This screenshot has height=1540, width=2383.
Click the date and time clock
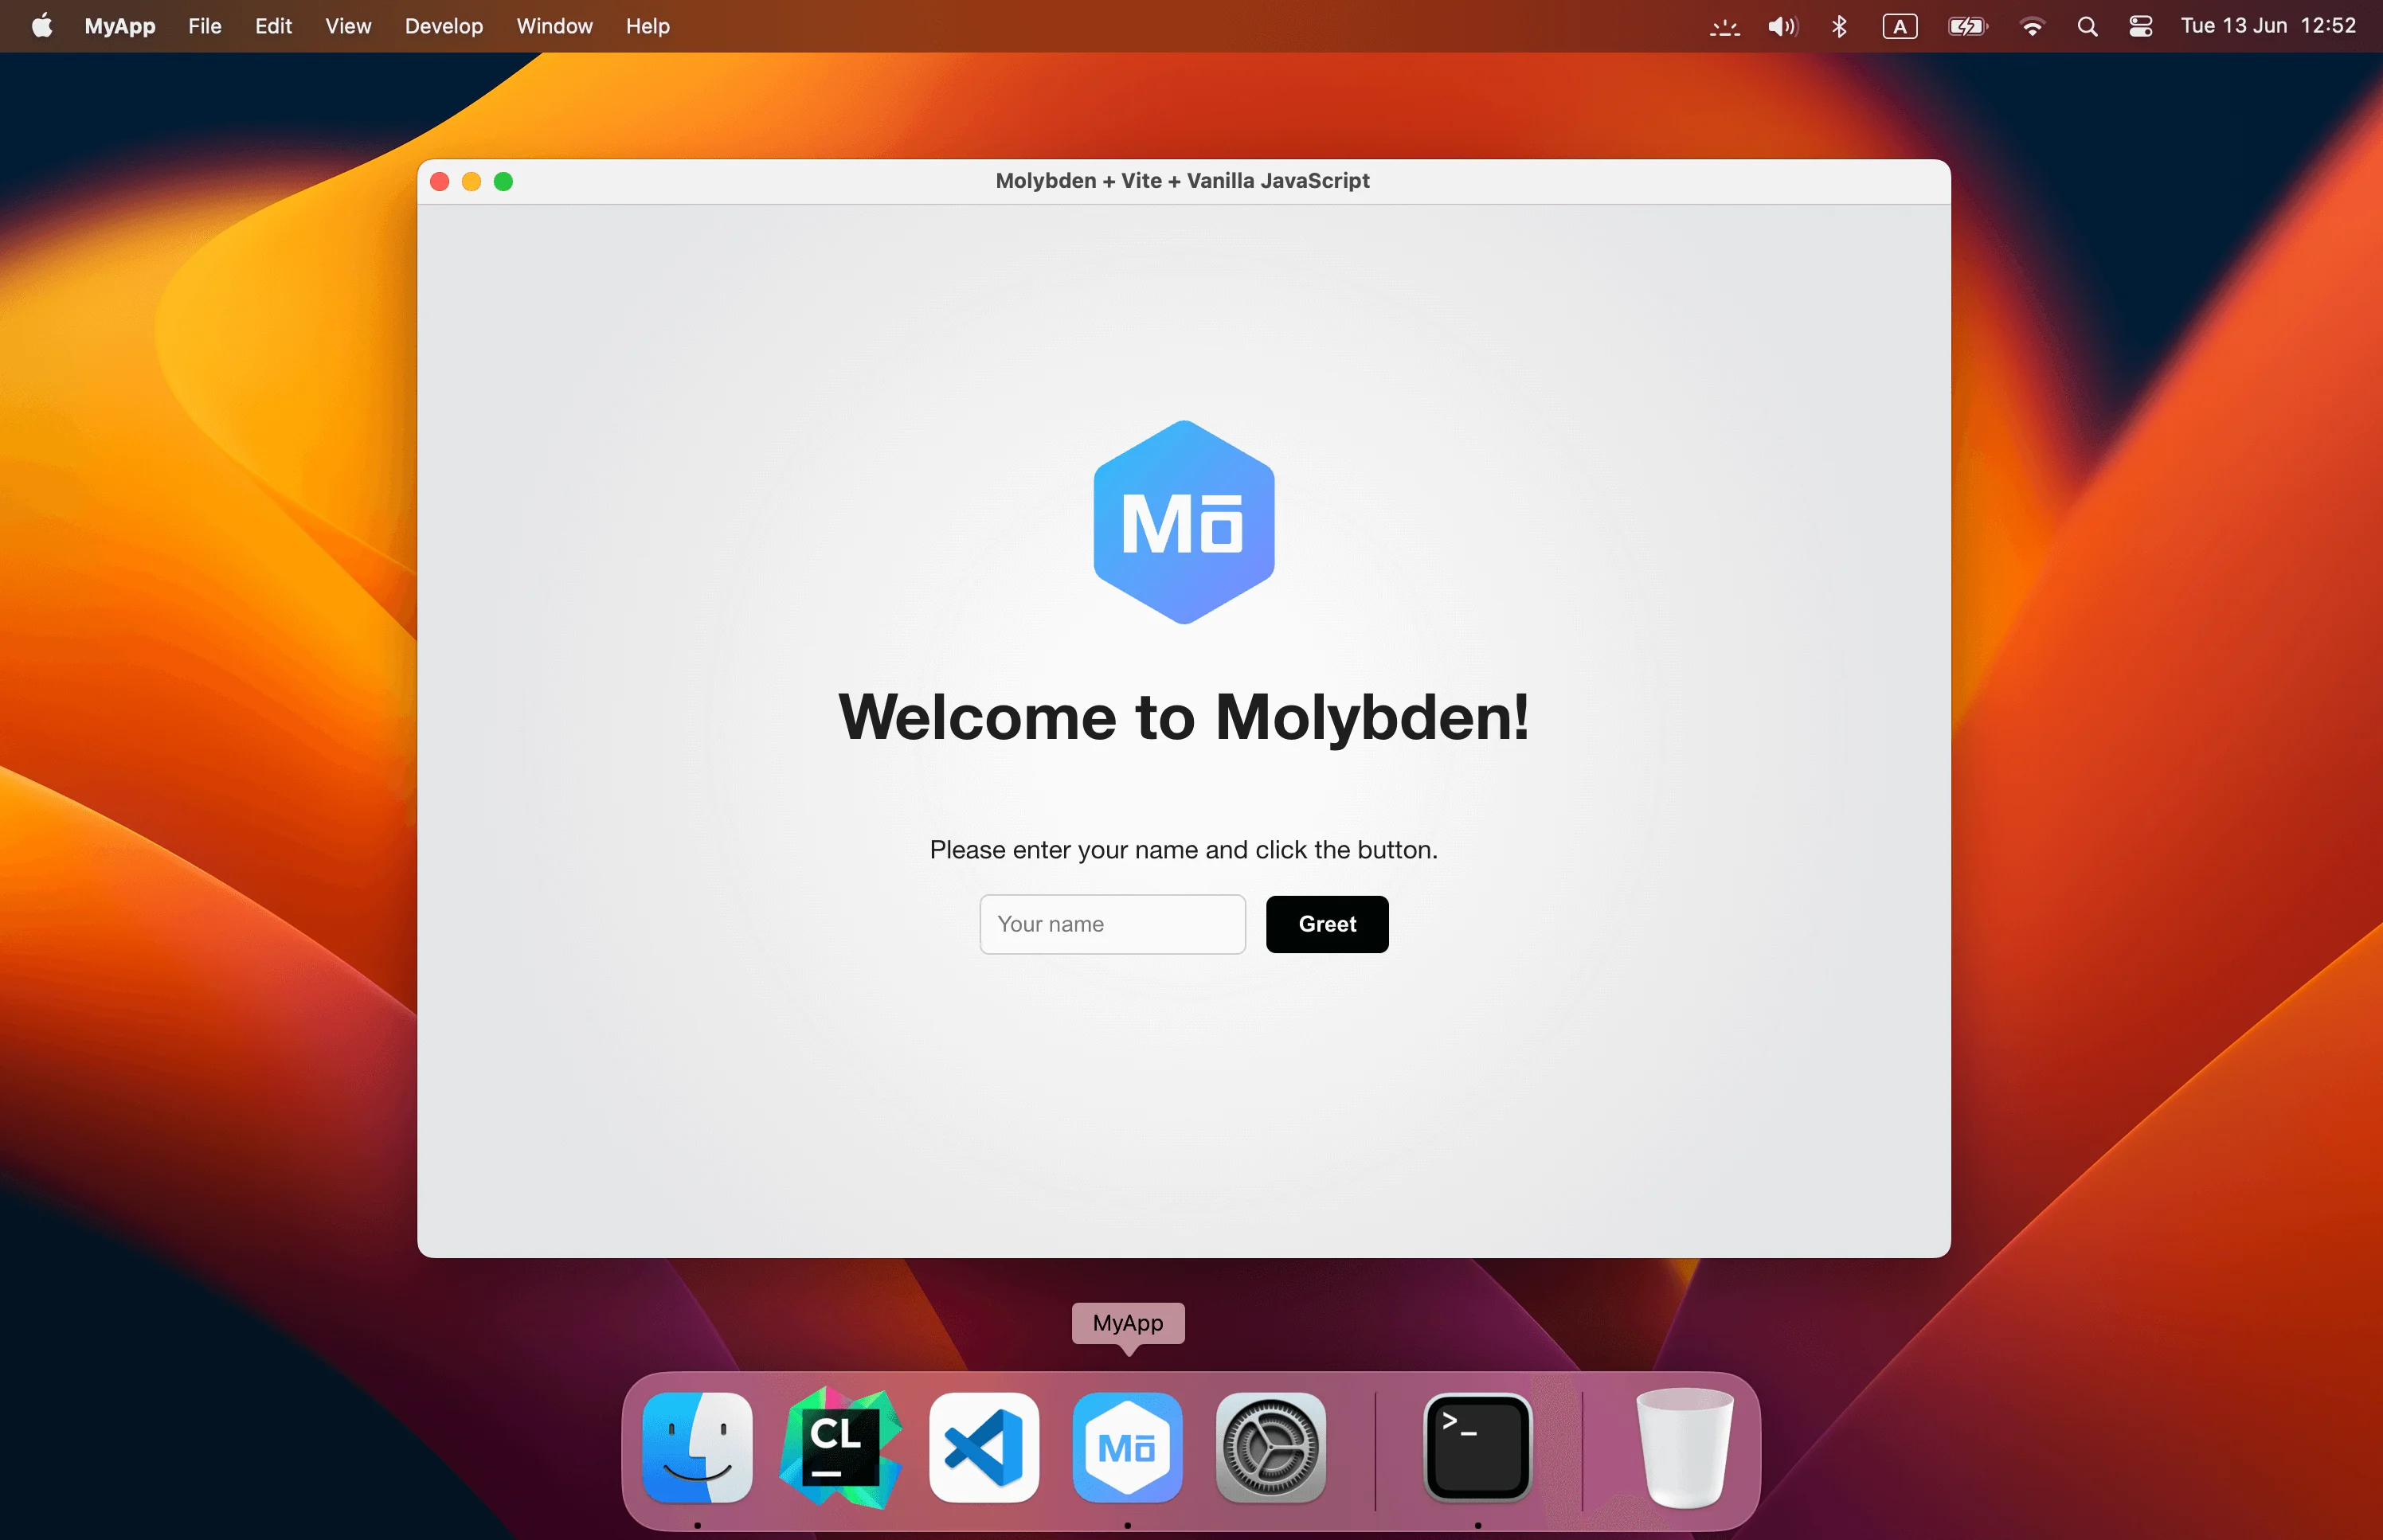2268,26
